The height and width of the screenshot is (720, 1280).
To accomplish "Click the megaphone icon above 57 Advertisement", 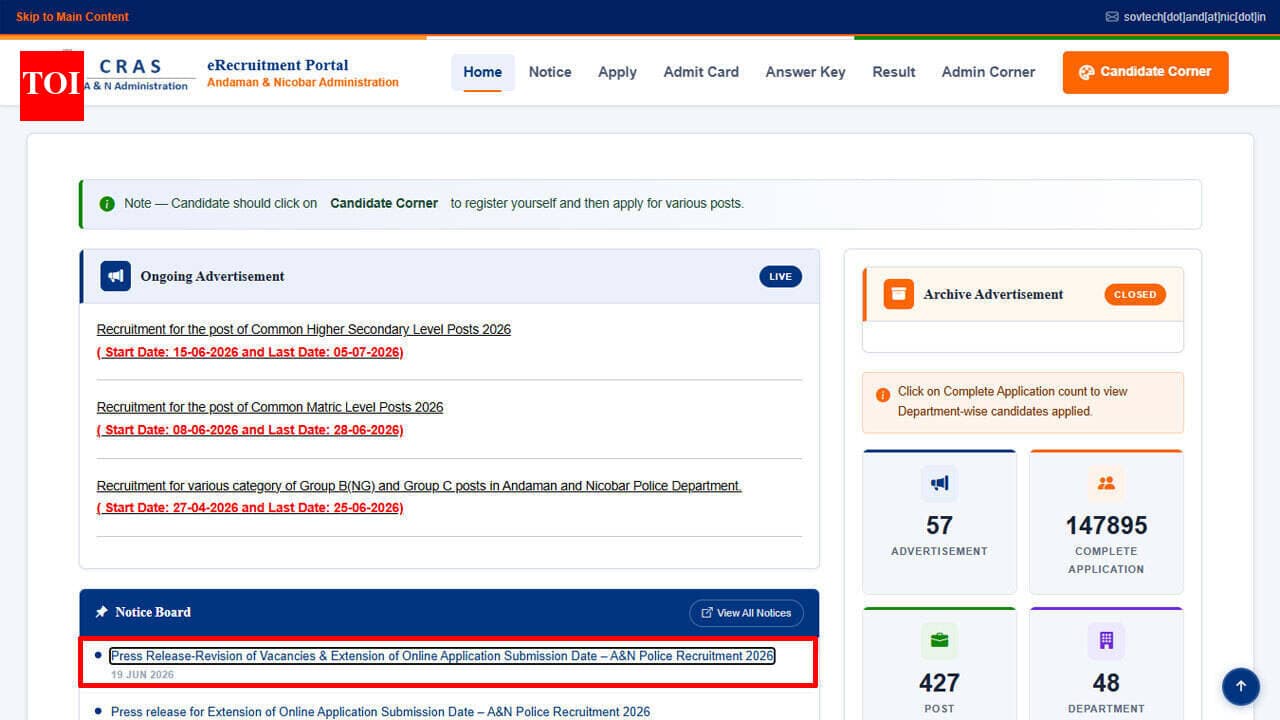I will pyautogui.click(x=939, y=484).
